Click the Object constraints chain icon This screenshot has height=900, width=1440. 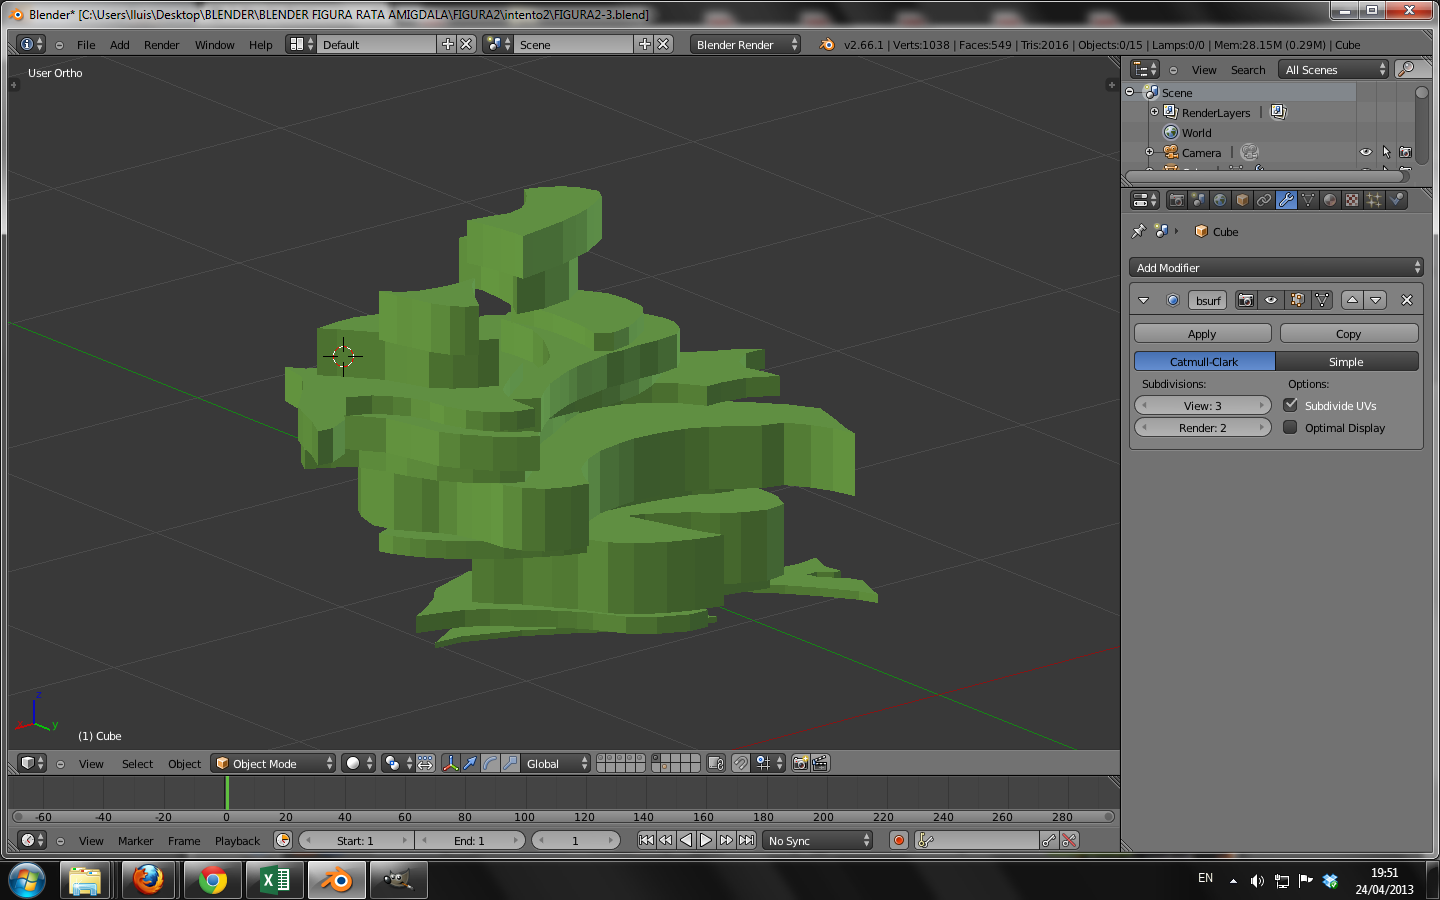pyautogui.click(x=1264, y=200)
